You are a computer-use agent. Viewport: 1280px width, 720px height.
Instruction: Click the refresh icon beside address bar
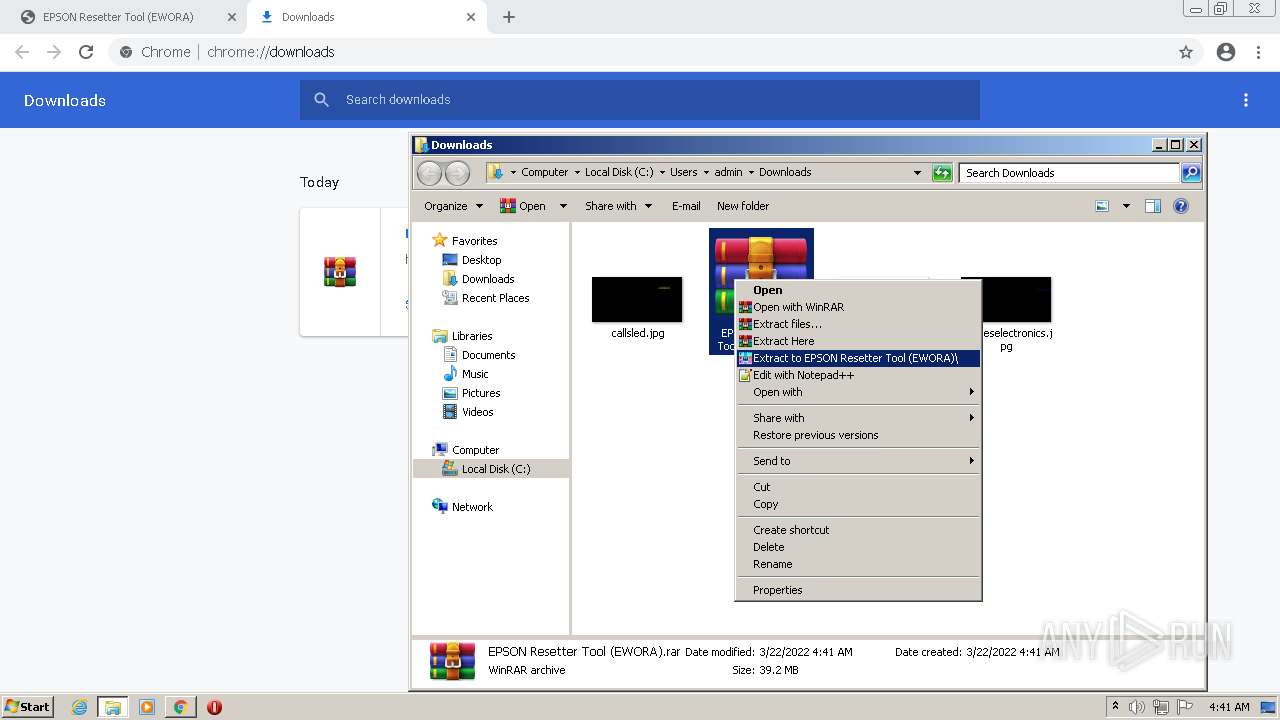942,173
